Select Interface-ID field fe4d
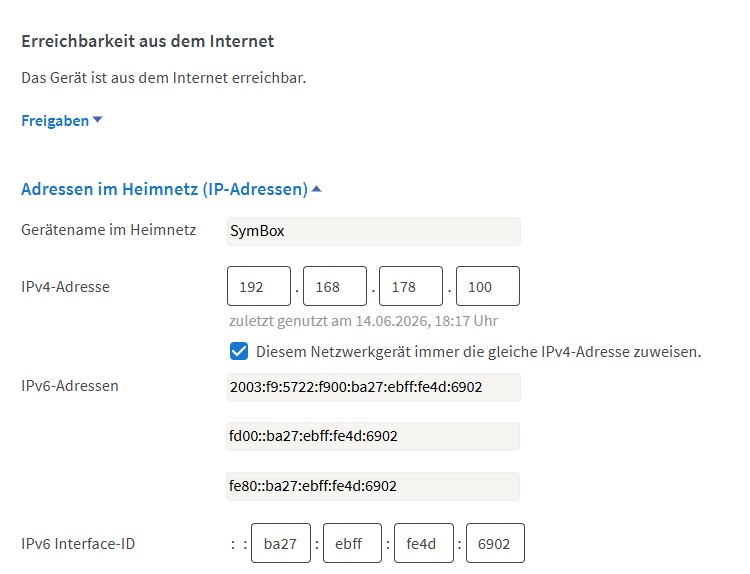Screen dimensions: 750x574 [x=424, y=543]
